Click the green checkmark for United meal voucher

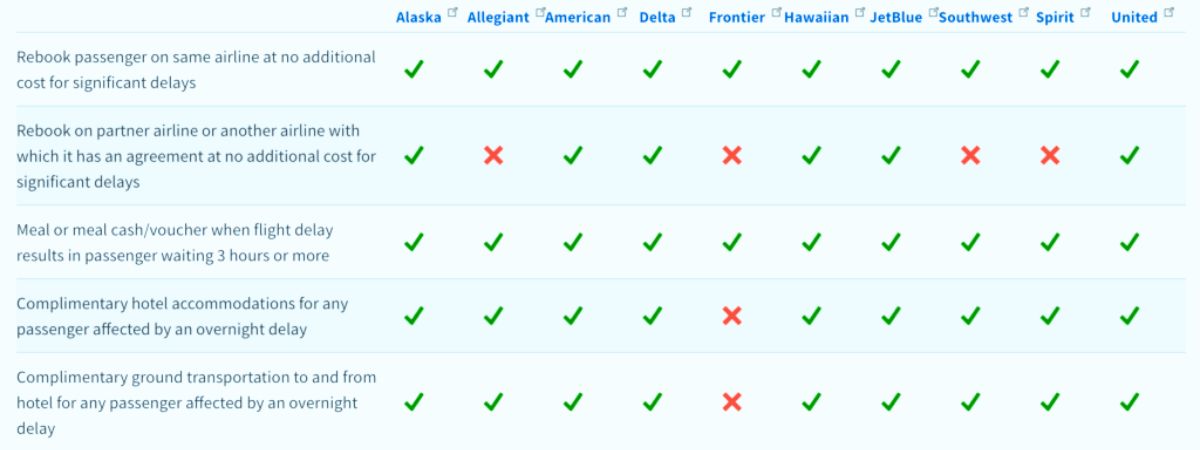[x=1129, y=242]
